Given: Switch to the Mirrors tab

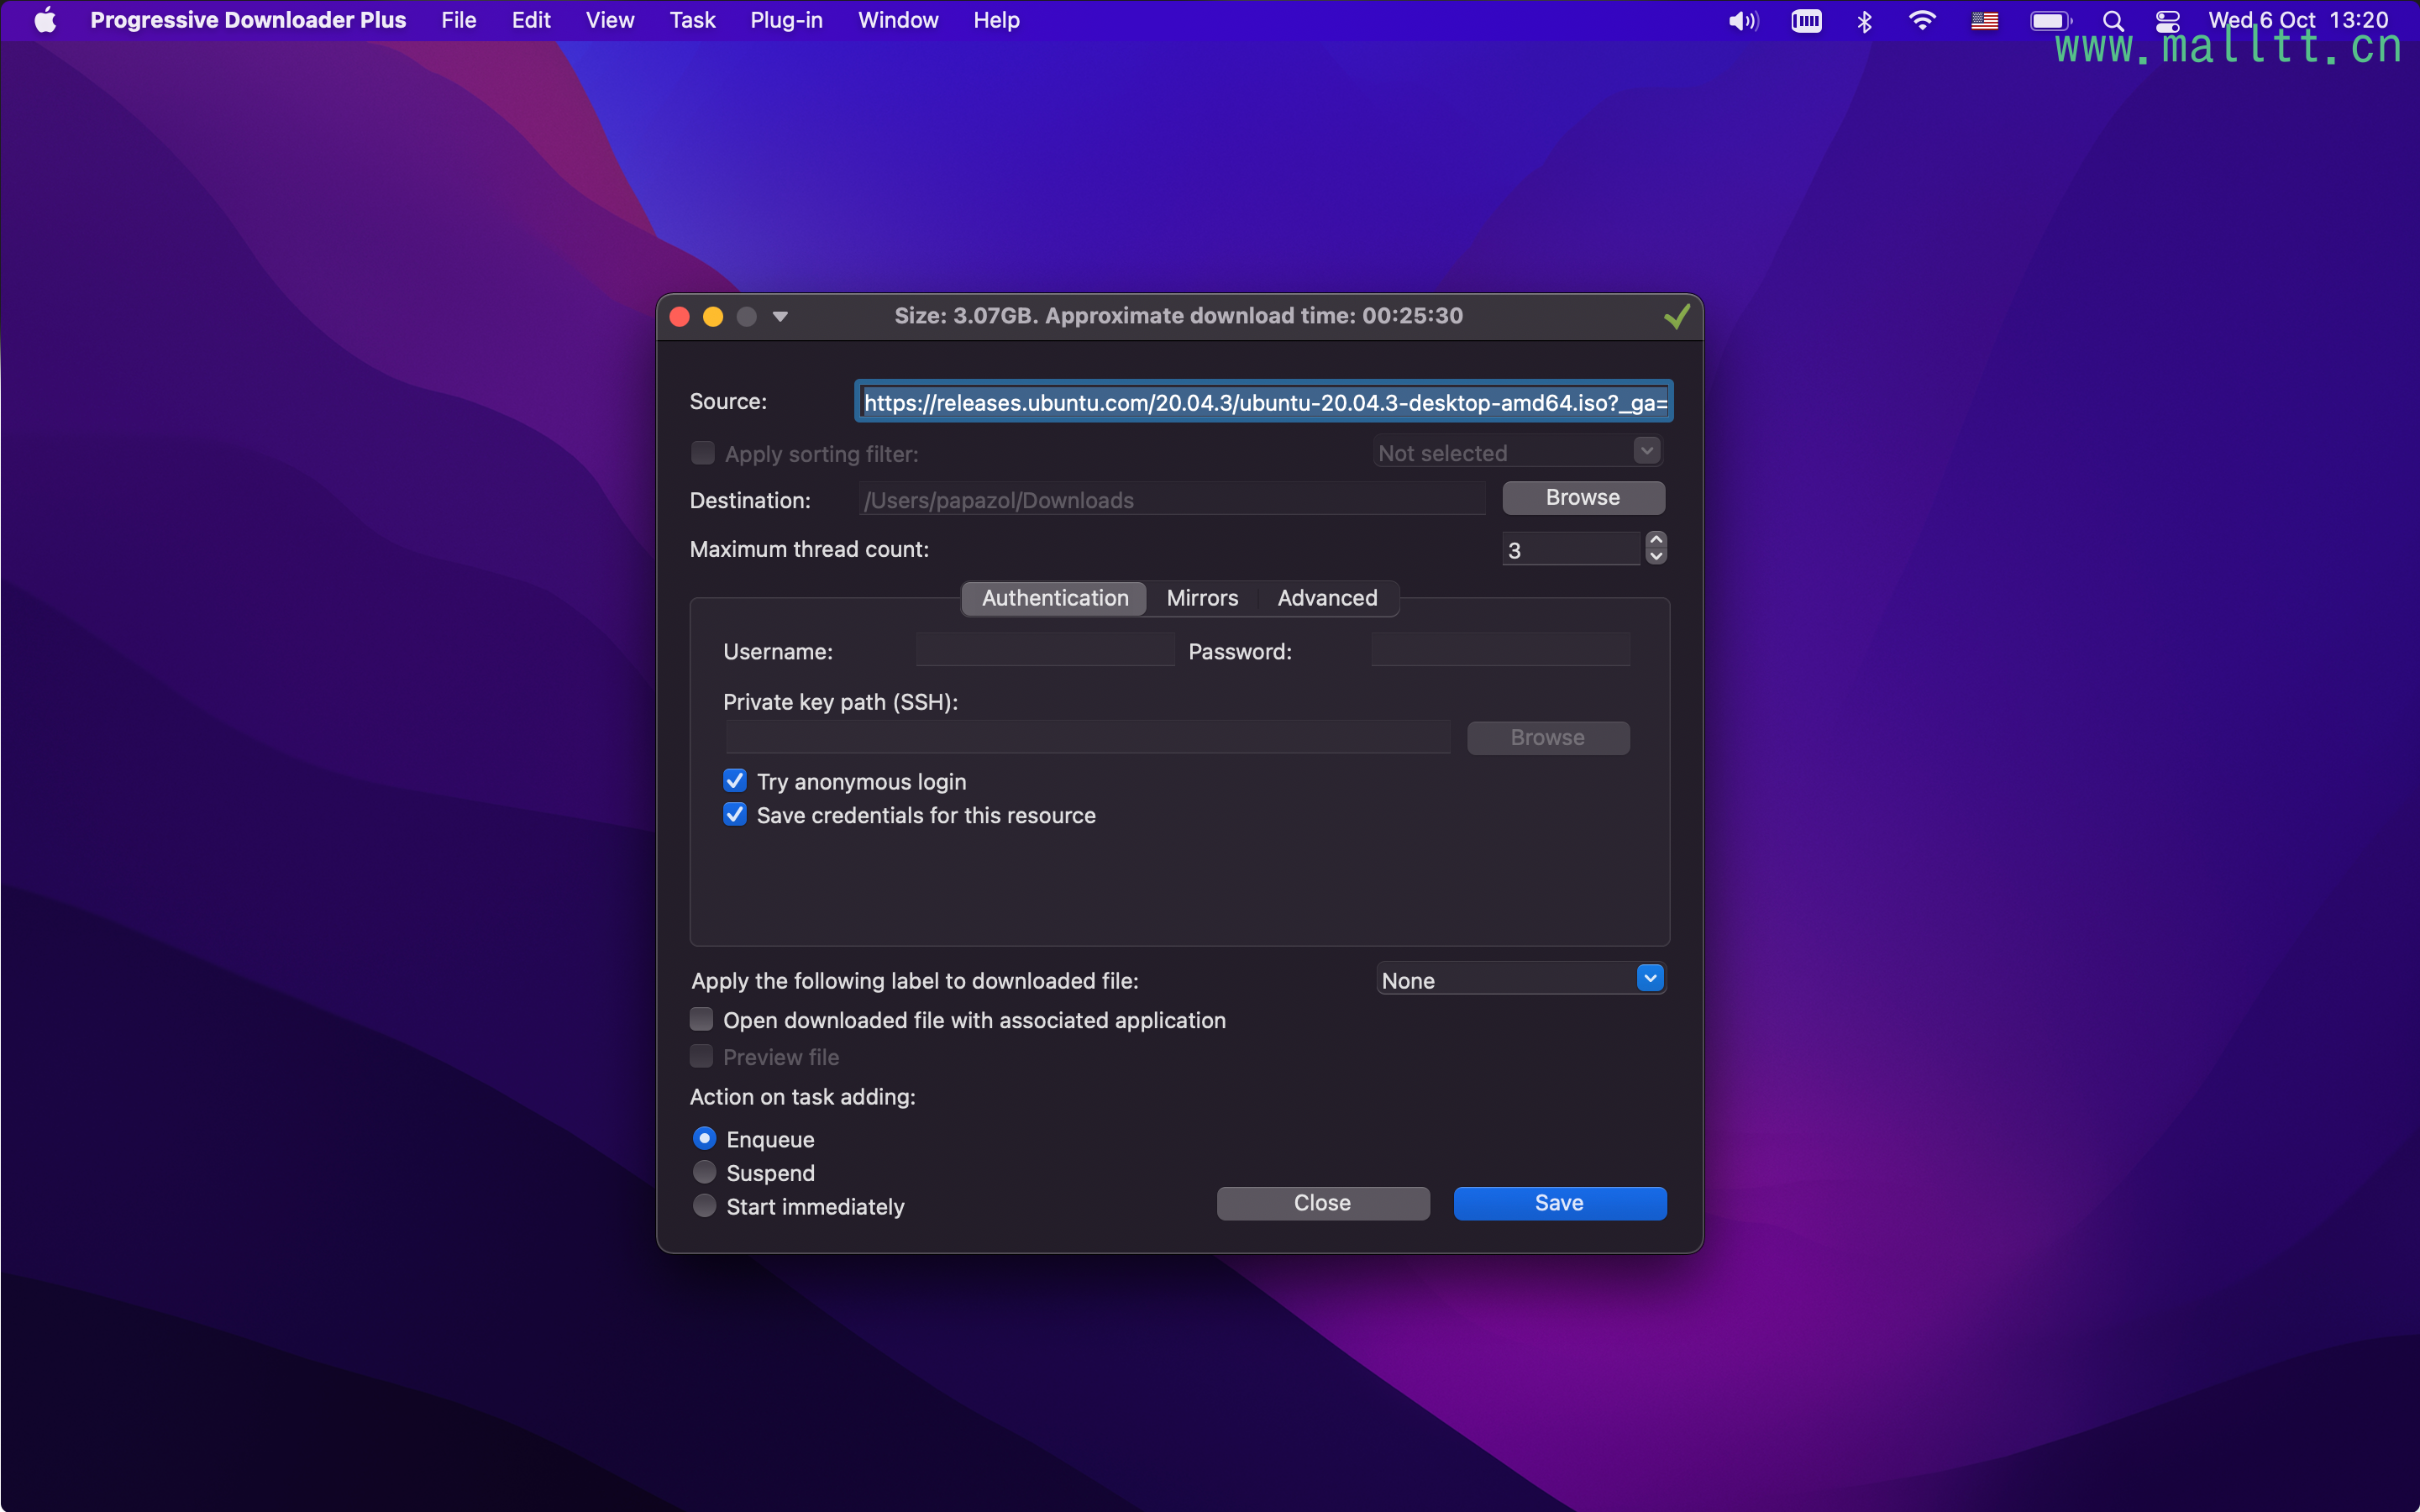Looking at the screenshot, I should pyautogui.click(x=1202, y=598).
